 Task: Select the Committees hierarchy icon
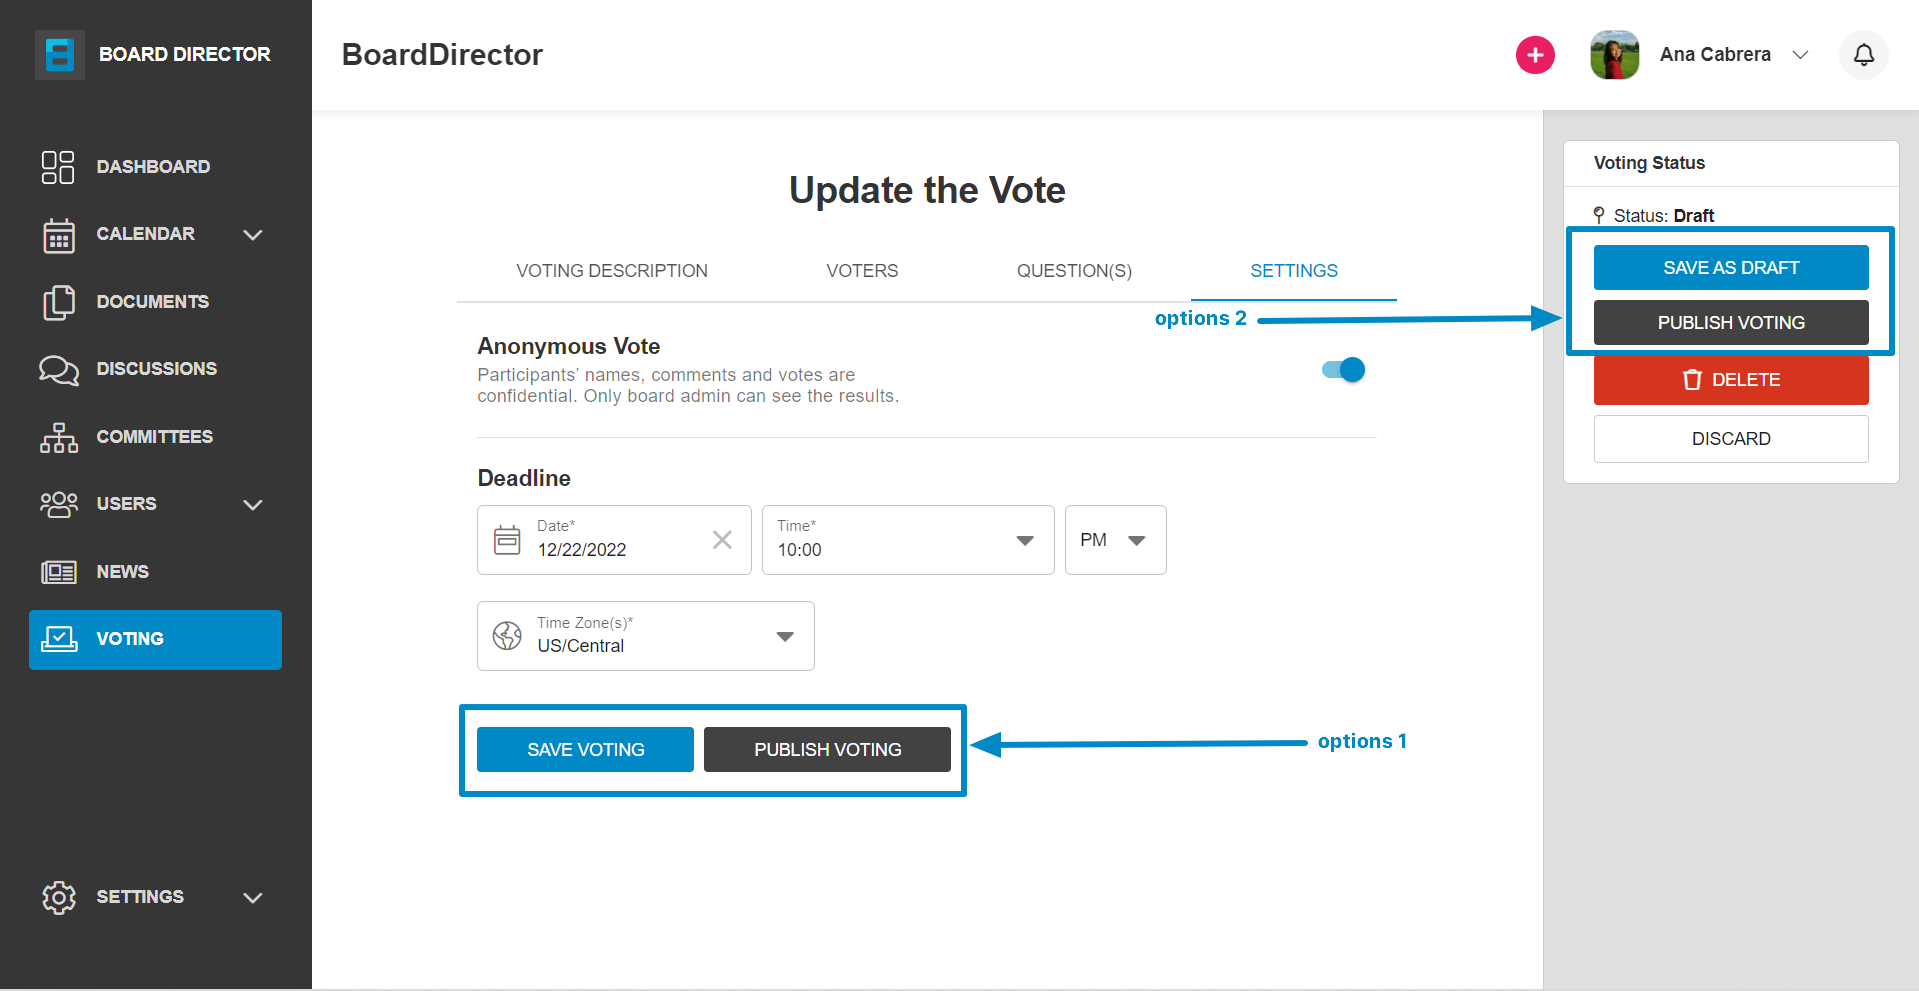58,437
